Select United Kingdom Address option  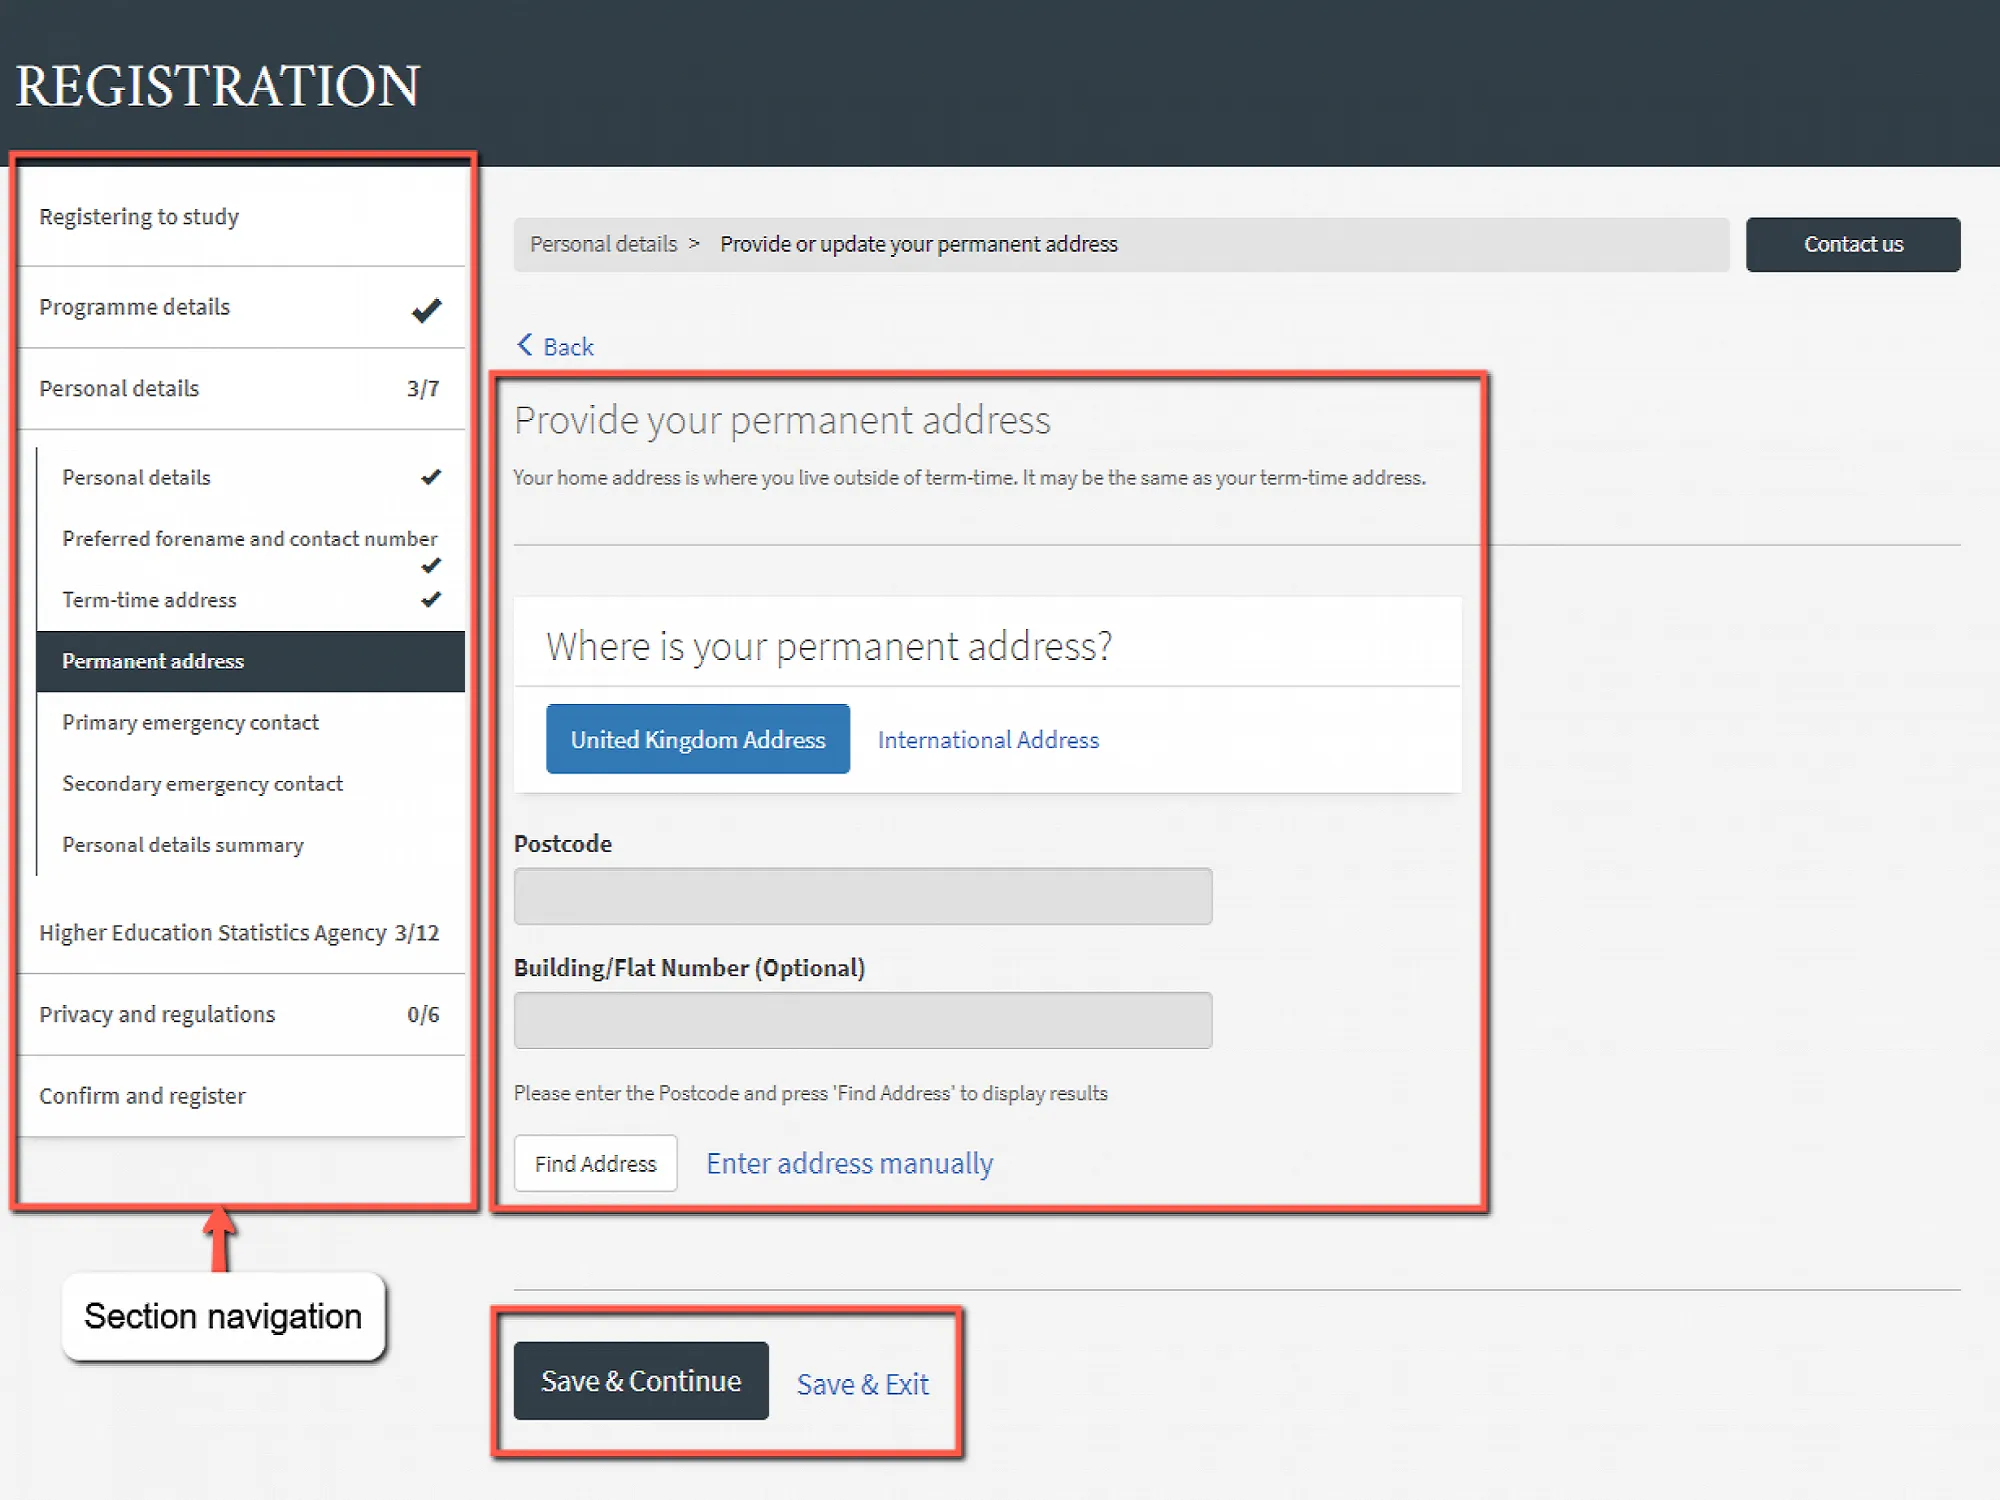coord(697,739)
